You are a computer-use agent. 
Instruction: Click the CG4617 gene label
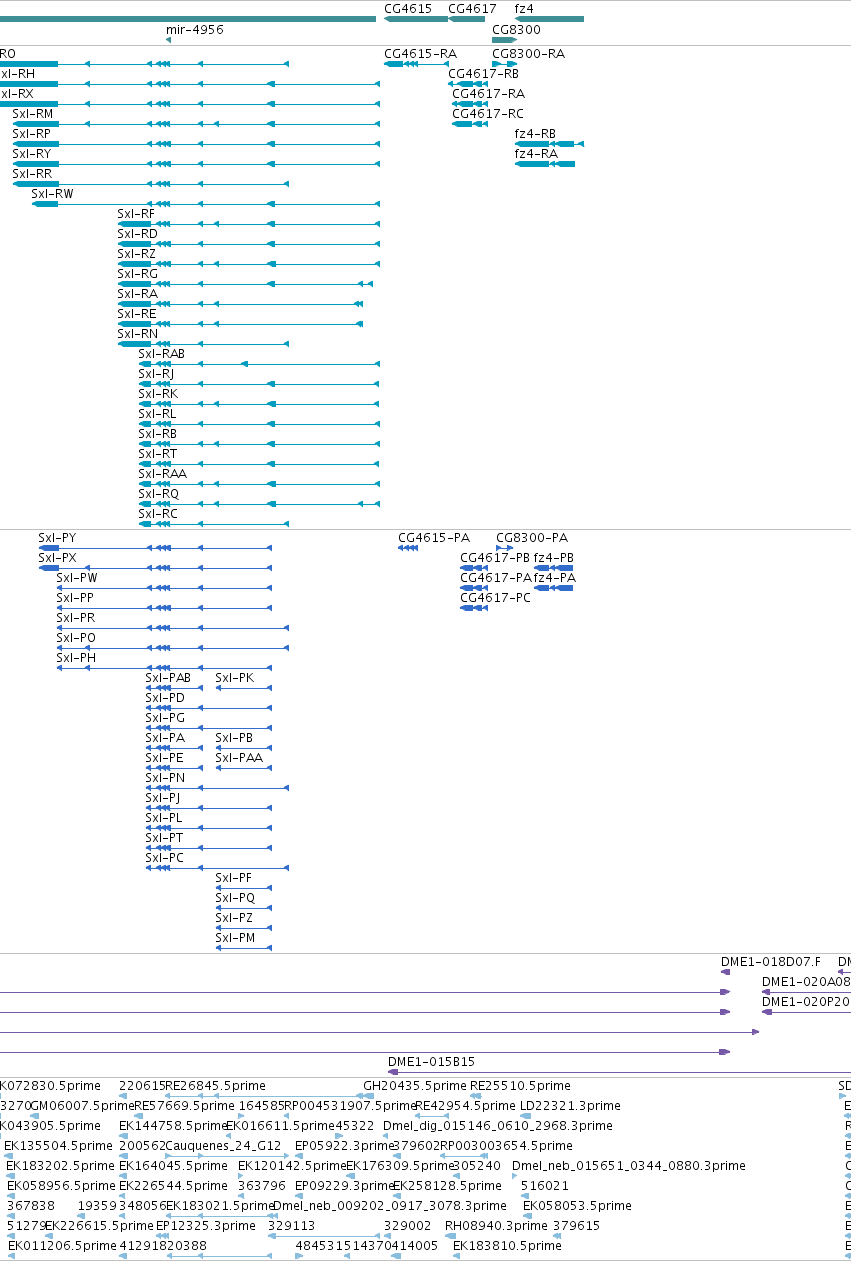472,8
